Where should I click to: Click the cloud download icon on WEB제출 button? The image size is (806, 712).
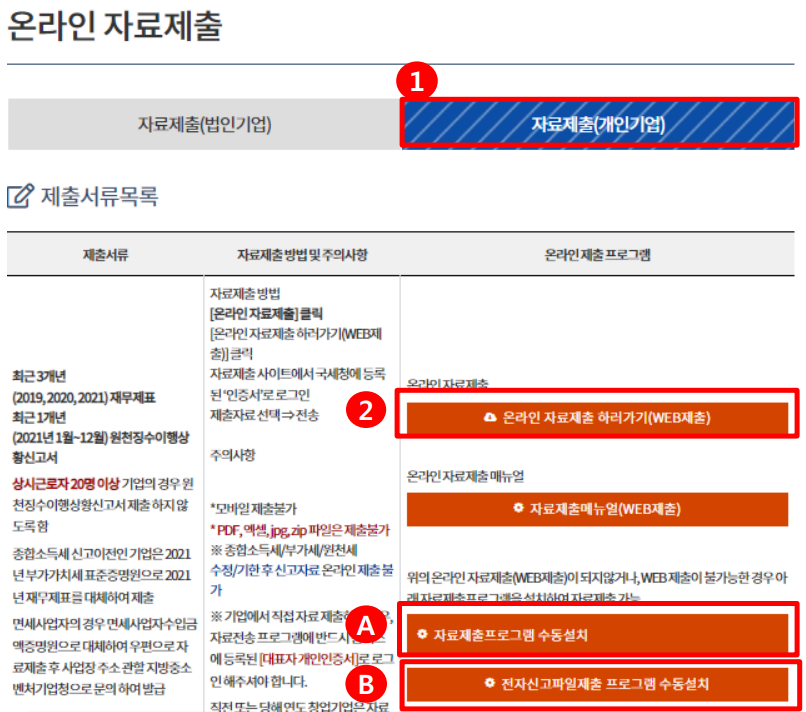click(x=490, y=416)
